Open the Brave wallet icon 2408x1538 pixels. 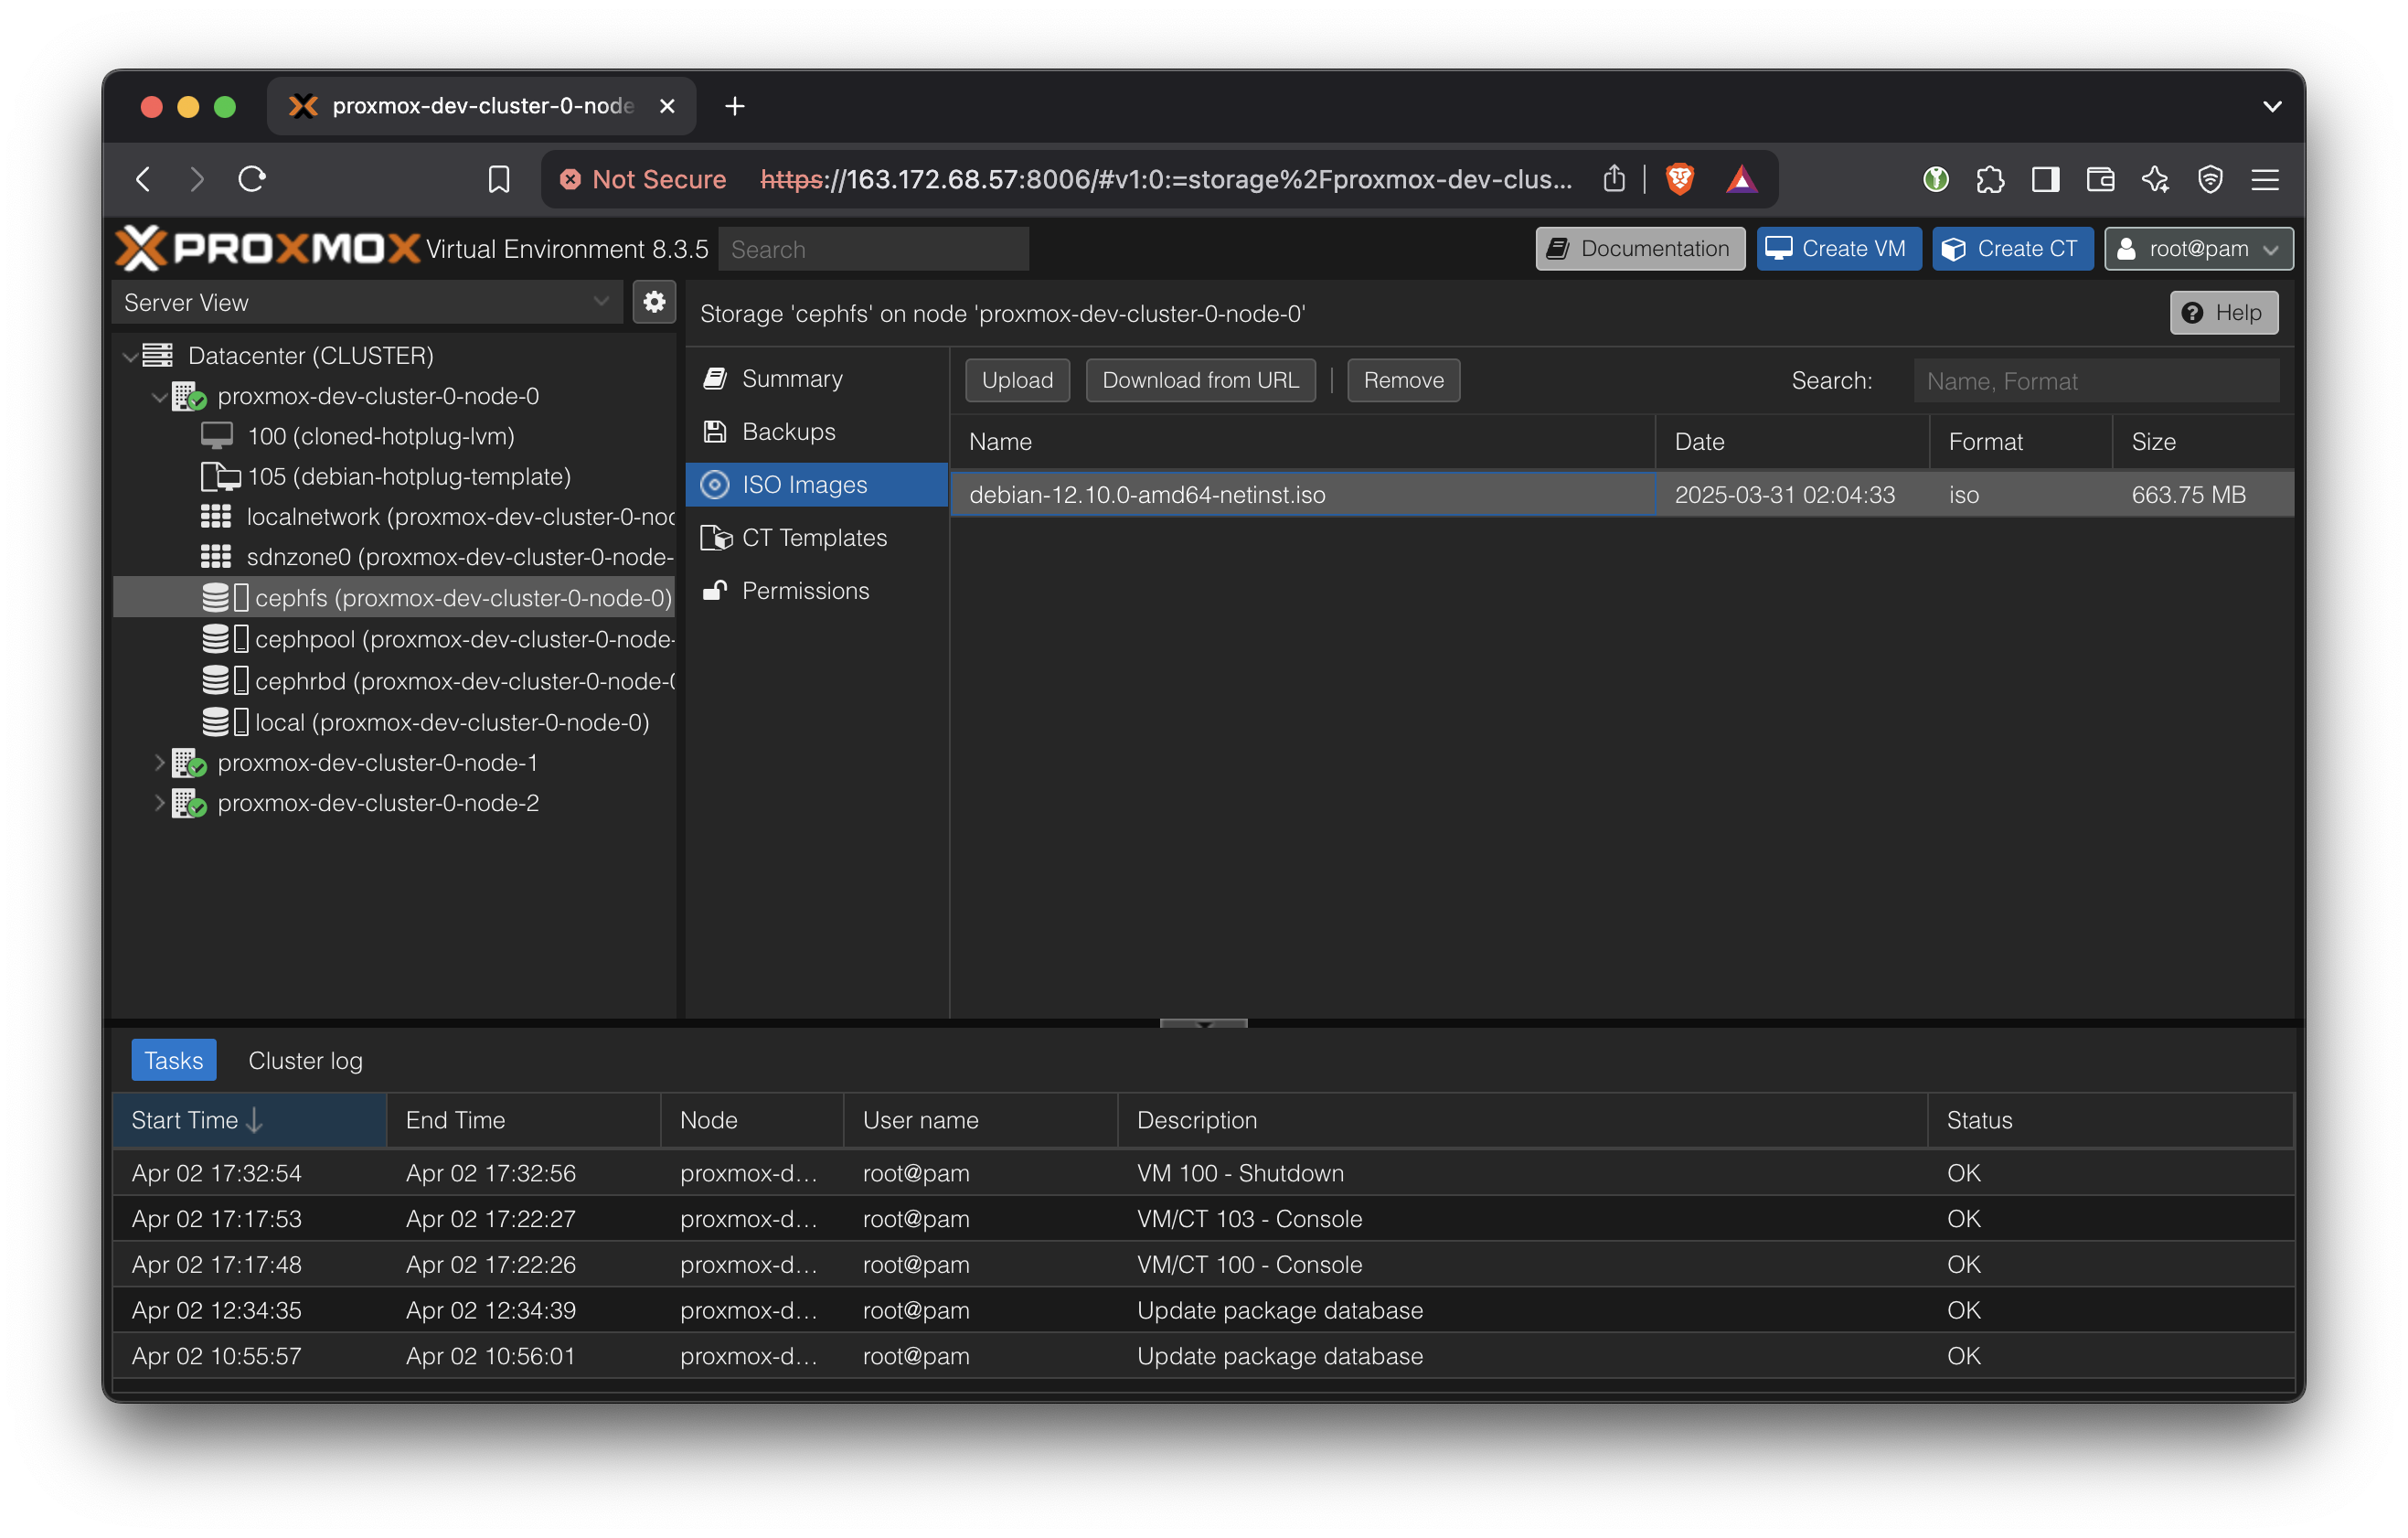coord(2100,179)
